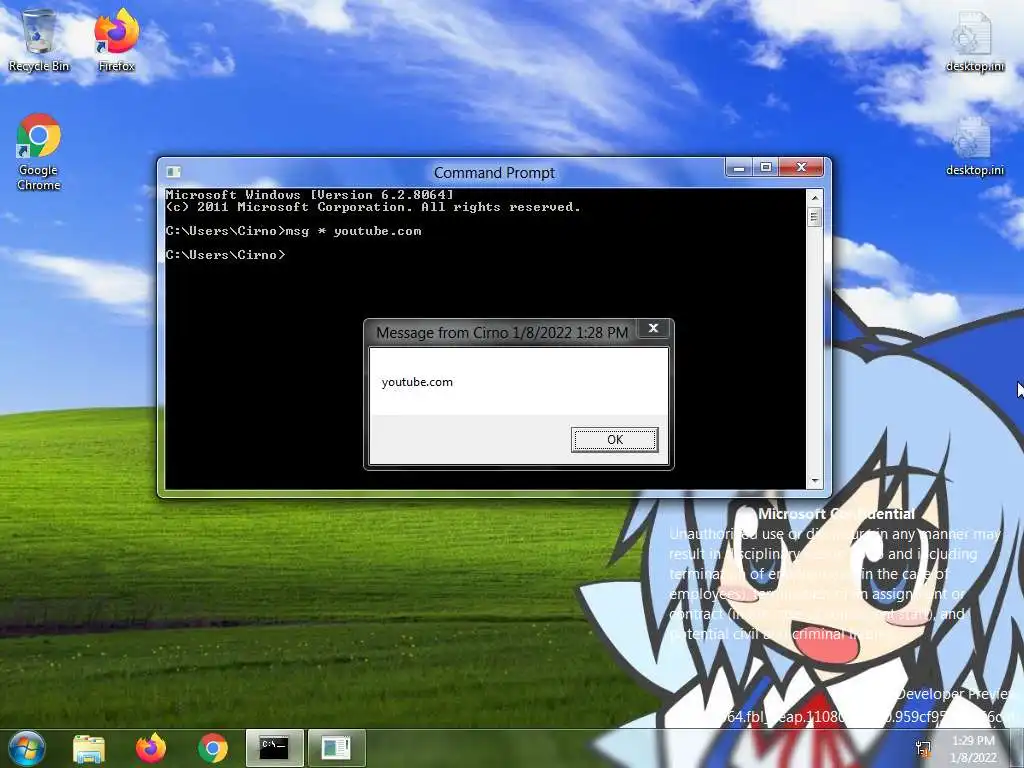This screenshot has width=1024, height=768.
Task: Click the 'youtube.com' text in message dialog
Action: [417, 382]
